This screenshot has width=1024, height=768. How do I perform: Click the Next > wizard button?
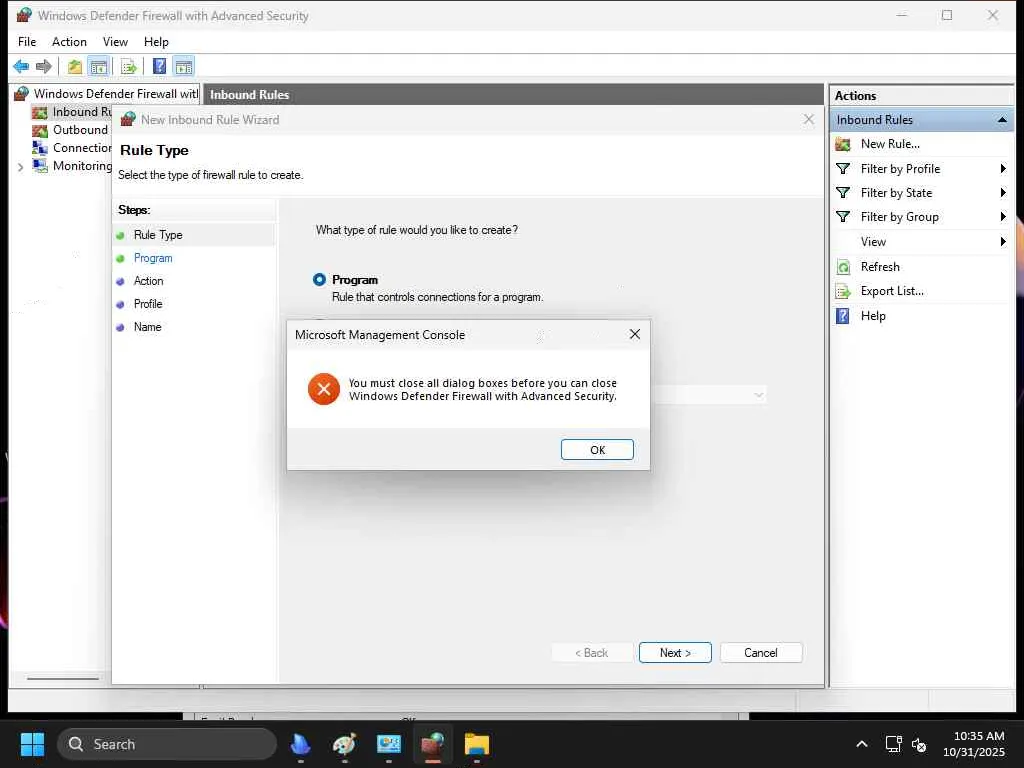pyautogui.click(x=675, y=652)
